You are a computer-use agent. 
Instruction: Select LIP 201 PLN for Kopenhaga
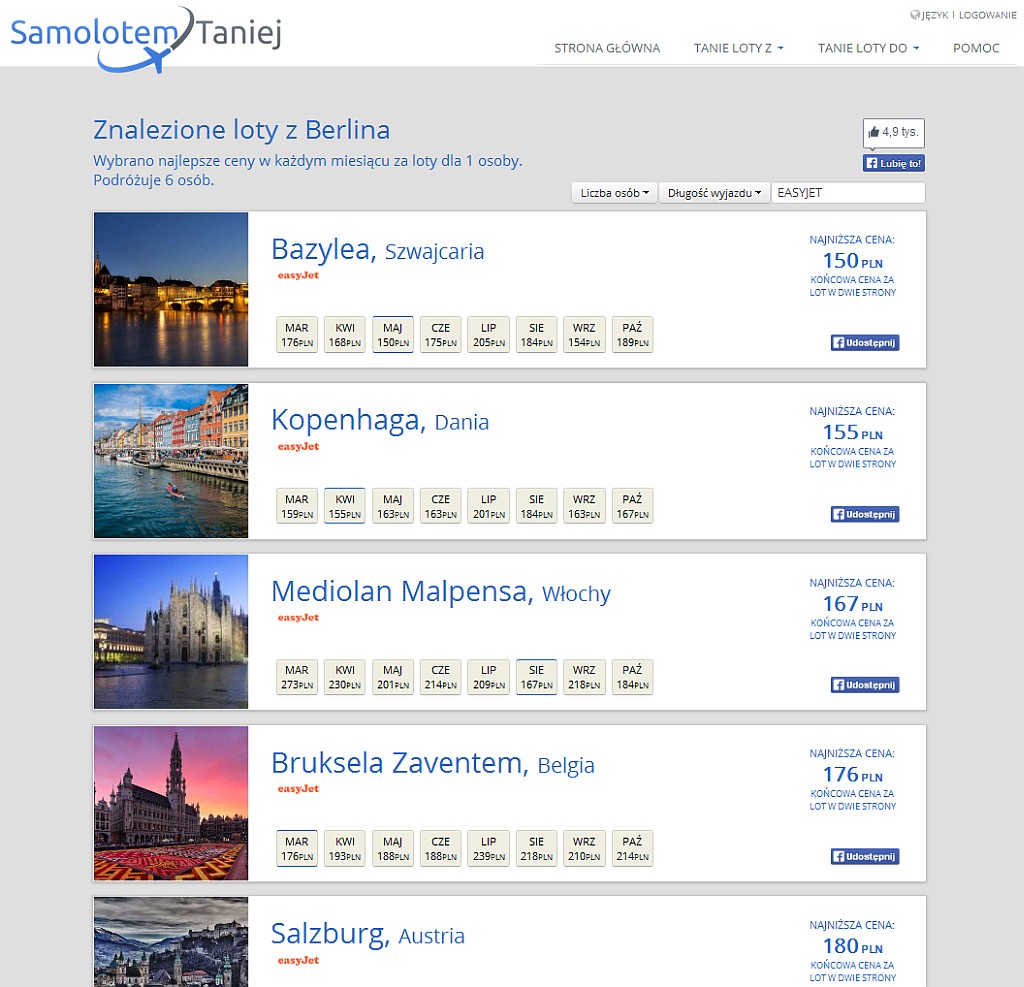point(488,506)
